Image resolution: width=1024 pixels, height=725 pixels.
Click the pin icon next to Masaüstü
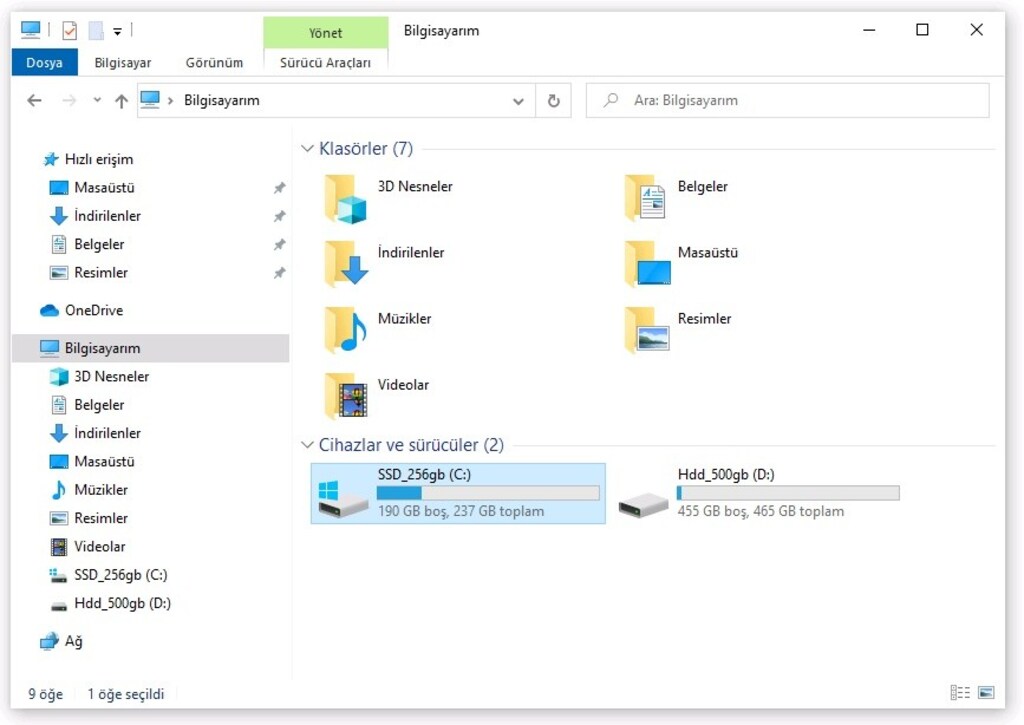point(280,188)
